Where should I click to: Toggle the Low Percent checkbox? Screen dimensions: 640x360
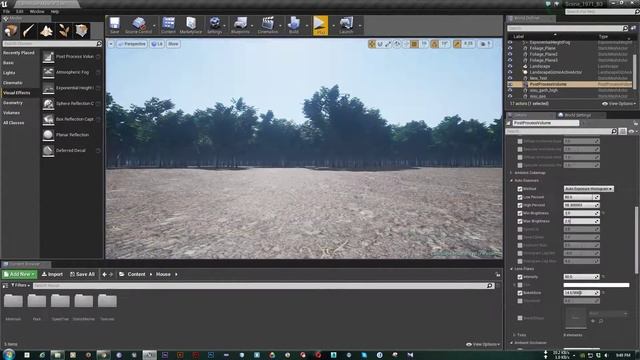[520, 197]
